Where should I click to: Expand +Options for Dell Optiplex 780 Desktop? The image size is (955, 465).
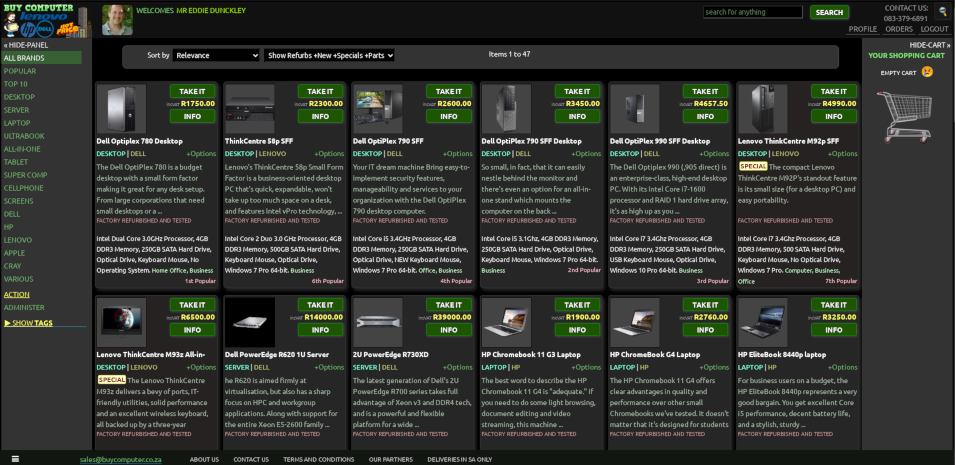pyautogui.click(x=201, y=154)
